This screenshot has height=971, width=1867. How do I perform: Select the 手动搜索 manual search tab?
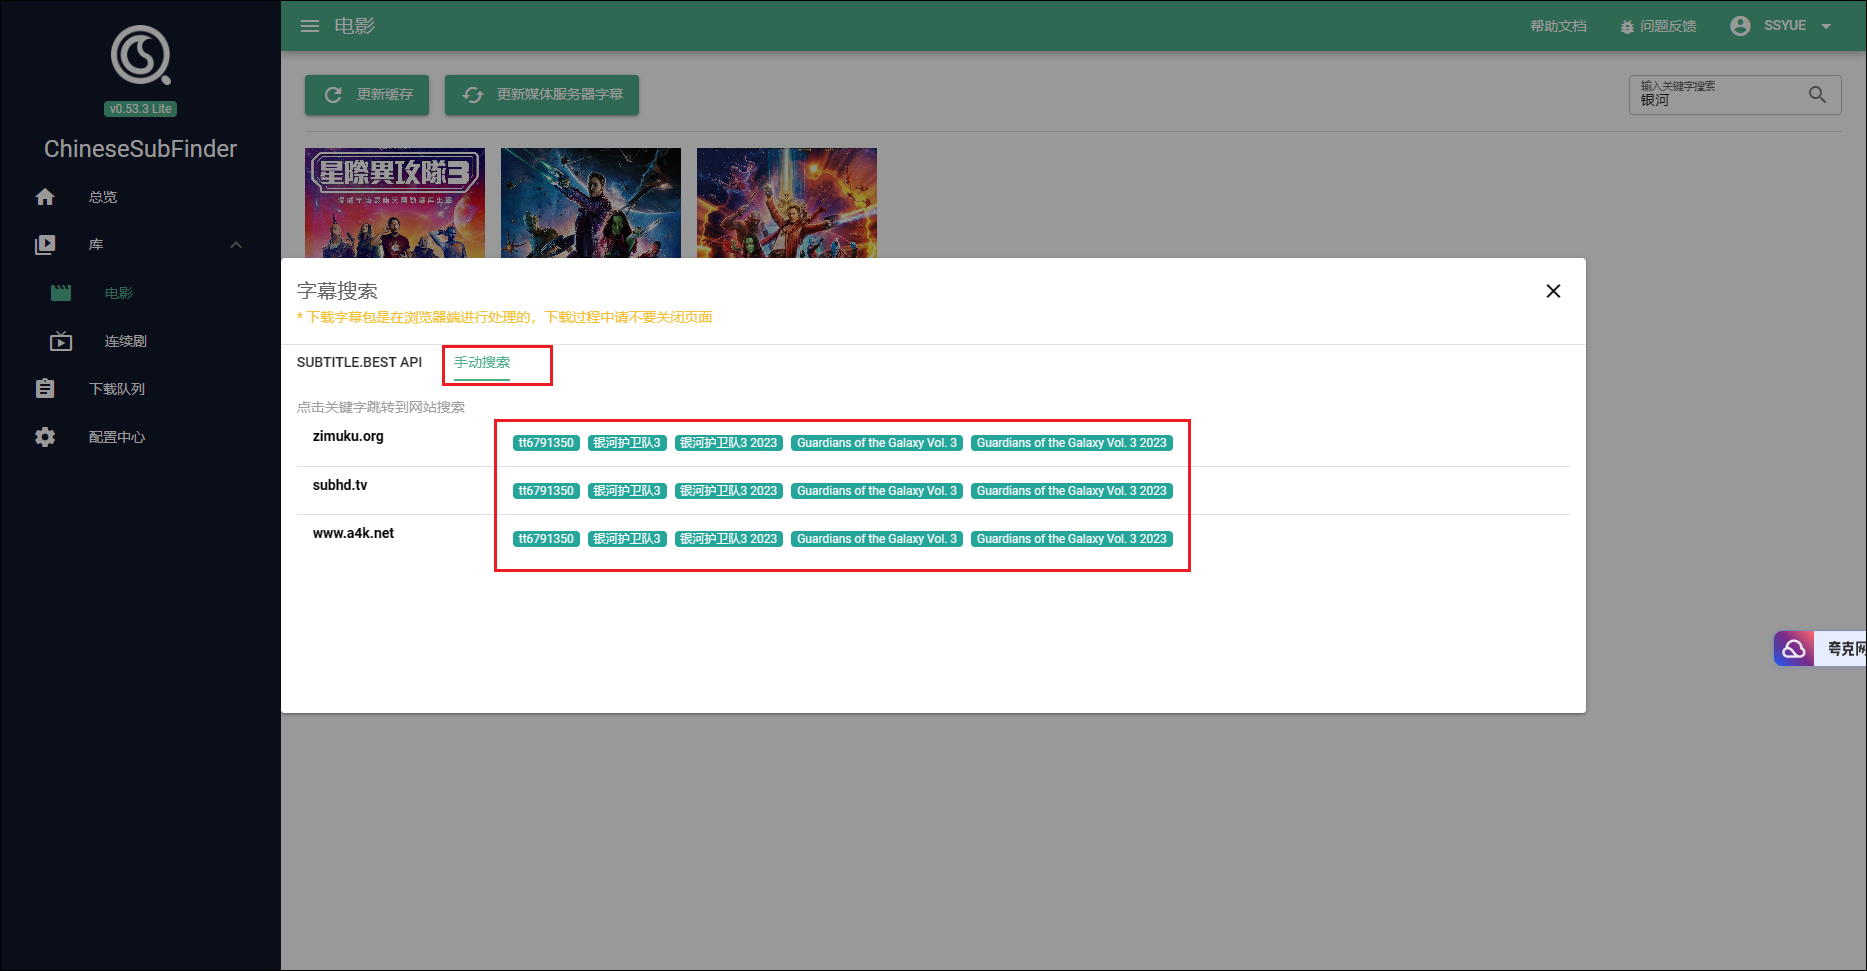pos(482,362)
